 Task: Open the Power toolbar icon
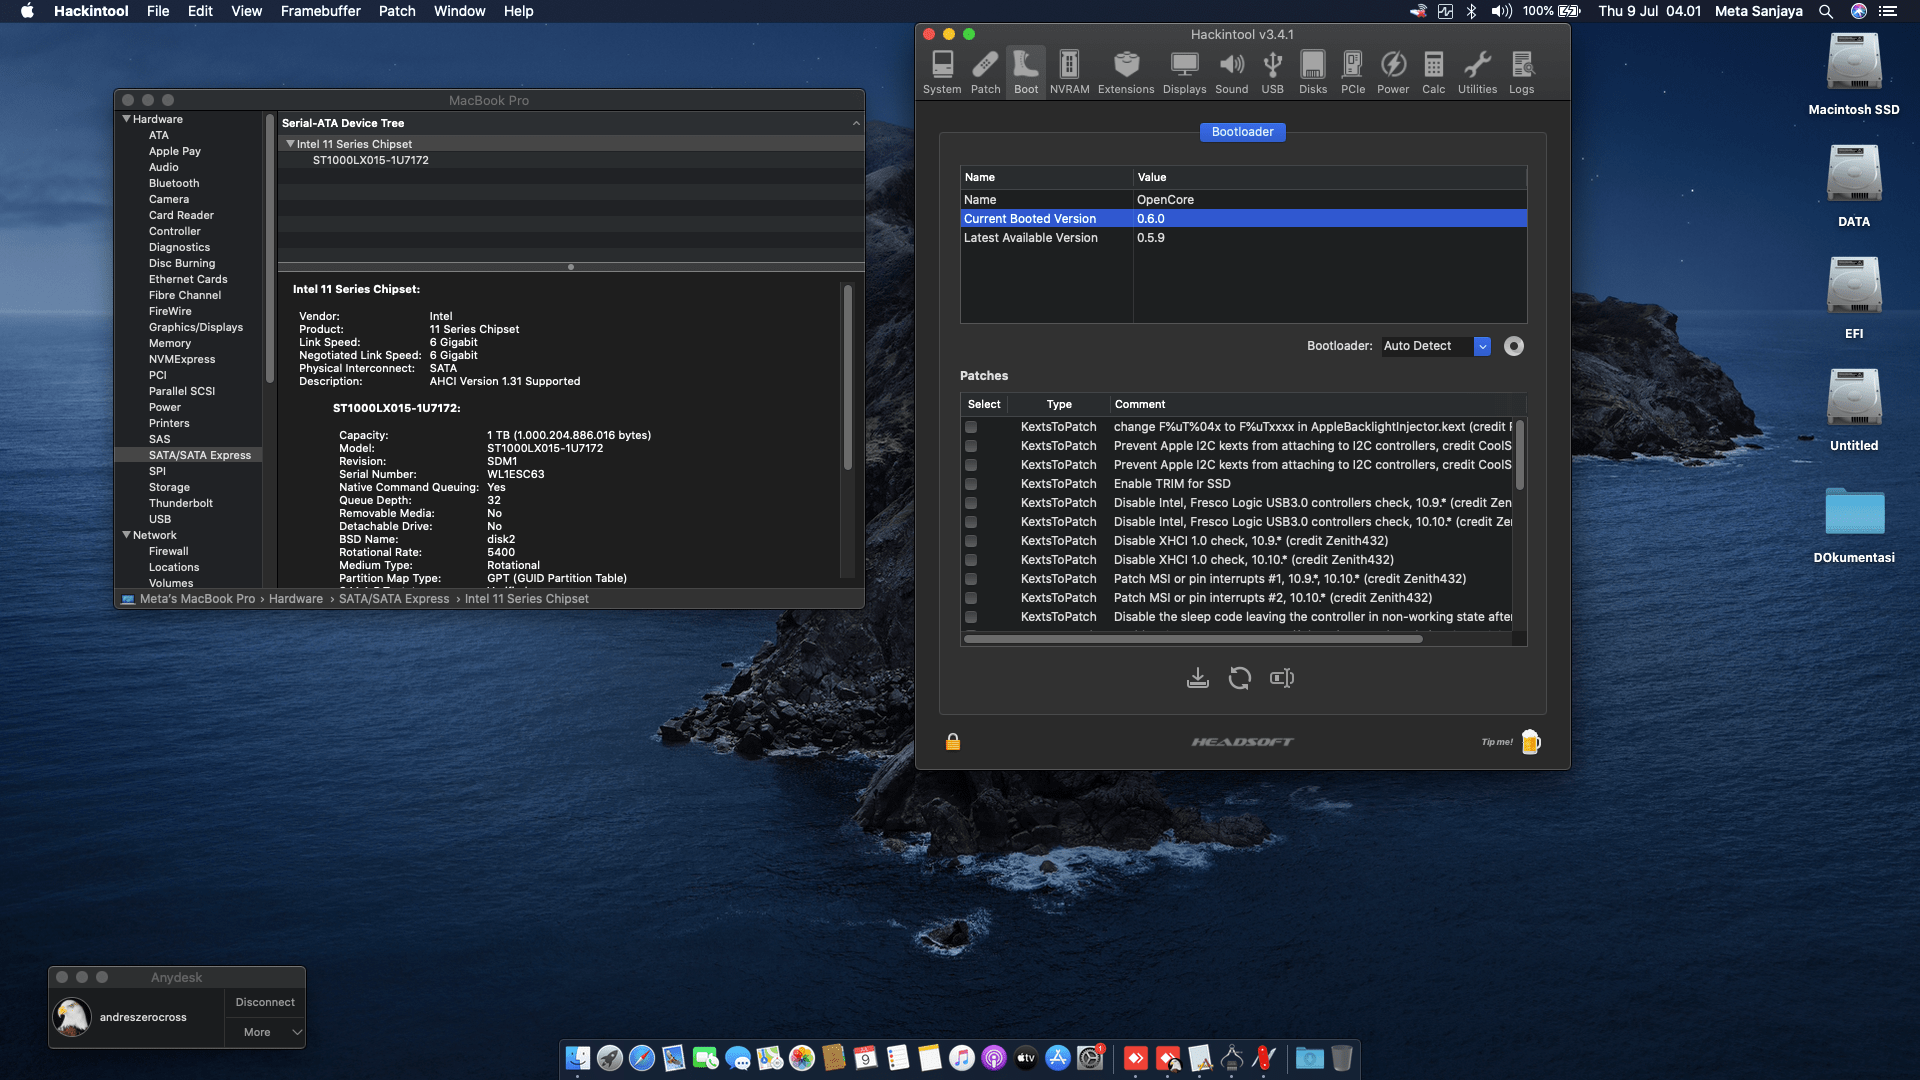[x=1393, y=72]
